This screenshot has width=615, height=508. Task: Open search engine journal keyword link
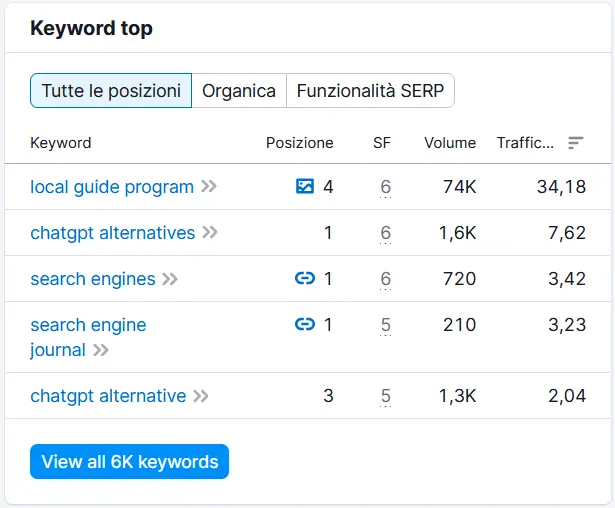click(88, 325)
